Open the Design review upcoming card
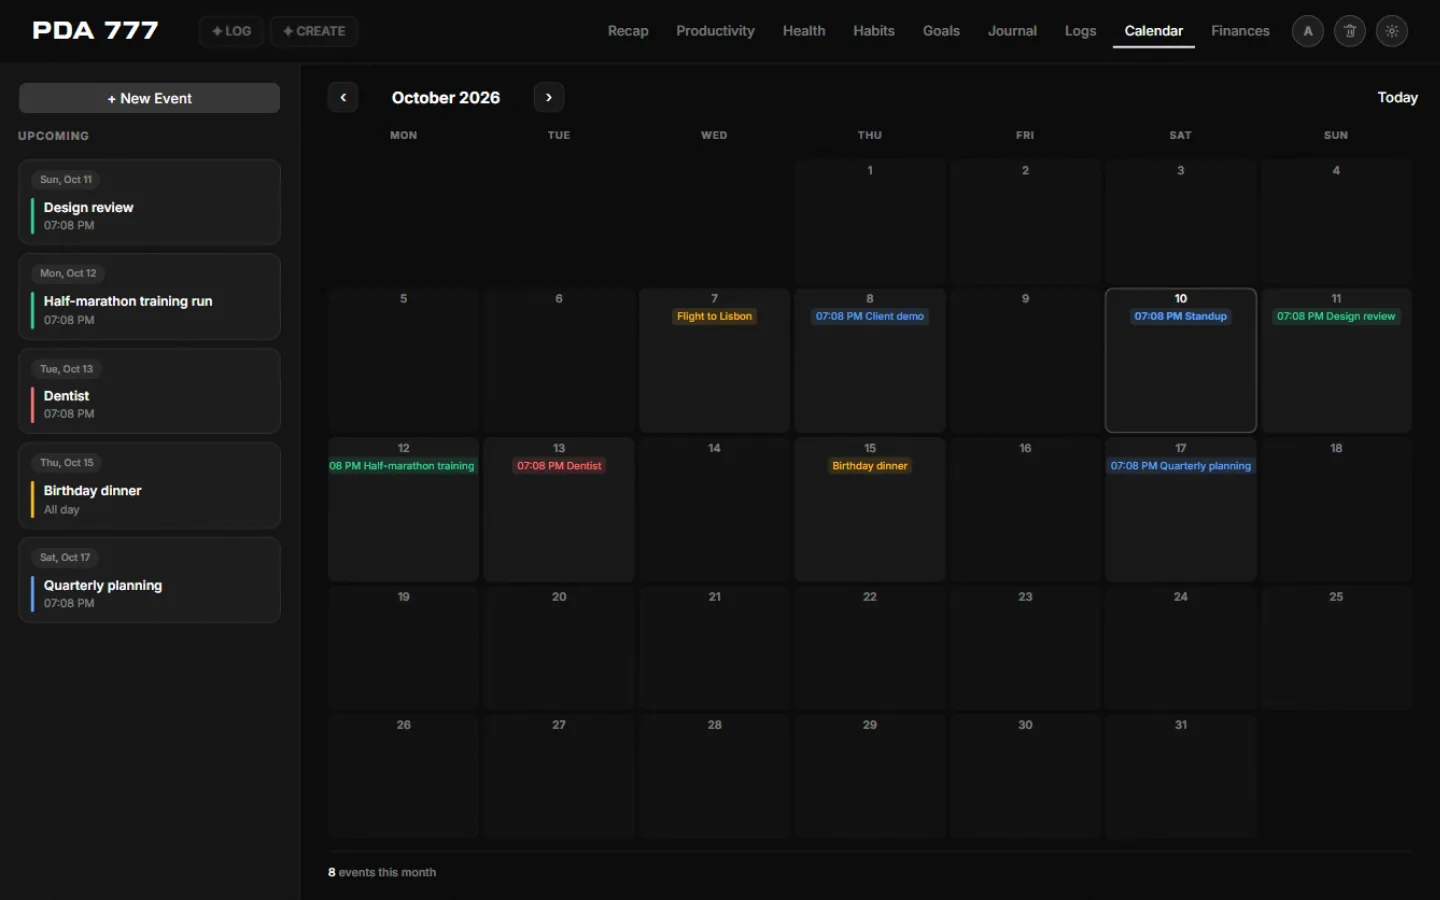 coord(149,202)
